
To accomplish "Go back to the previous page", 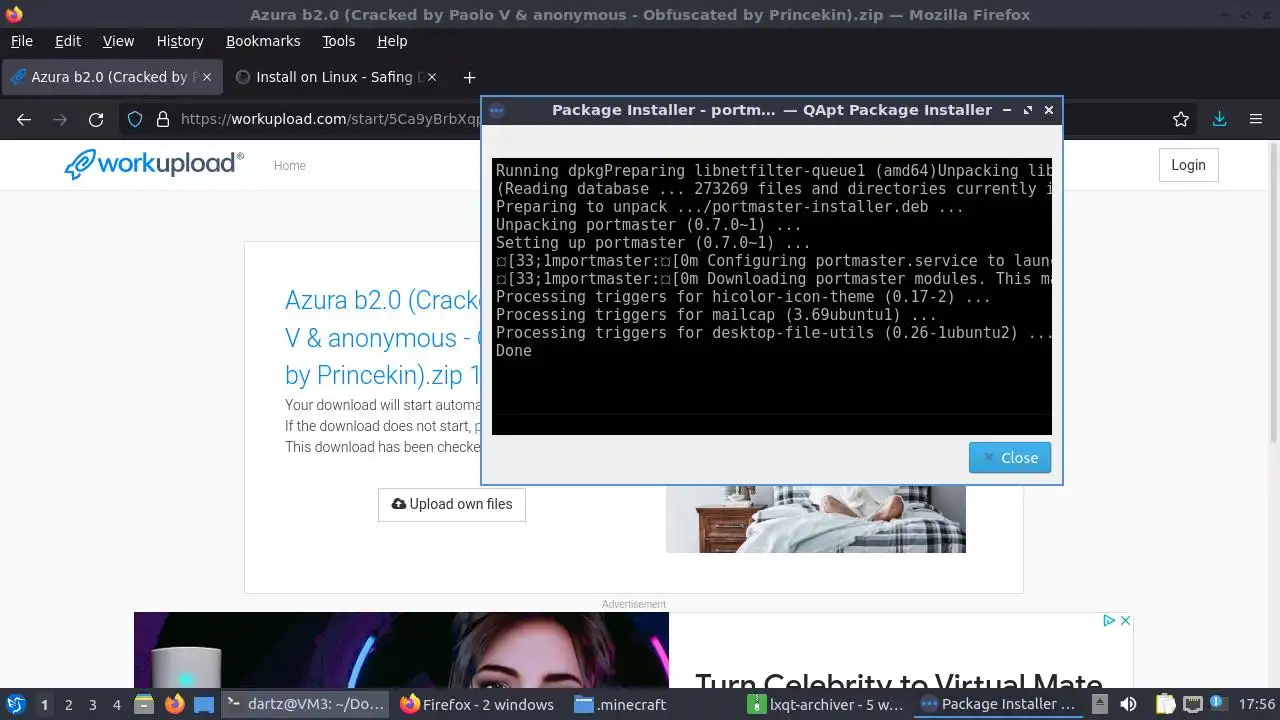I will point(24,119).
